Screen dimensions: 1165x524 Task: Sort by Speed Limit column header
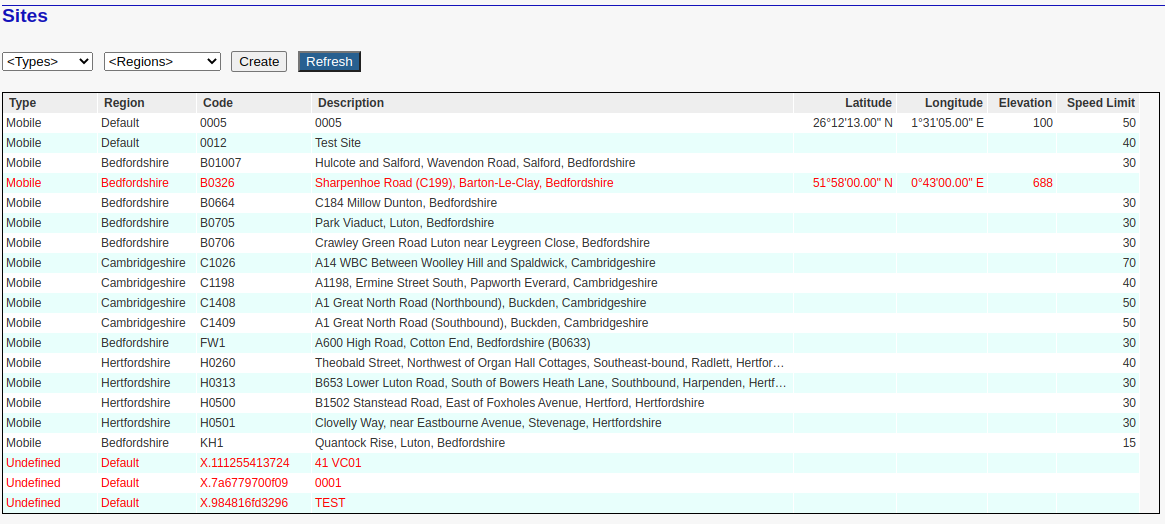point(1100,103)
